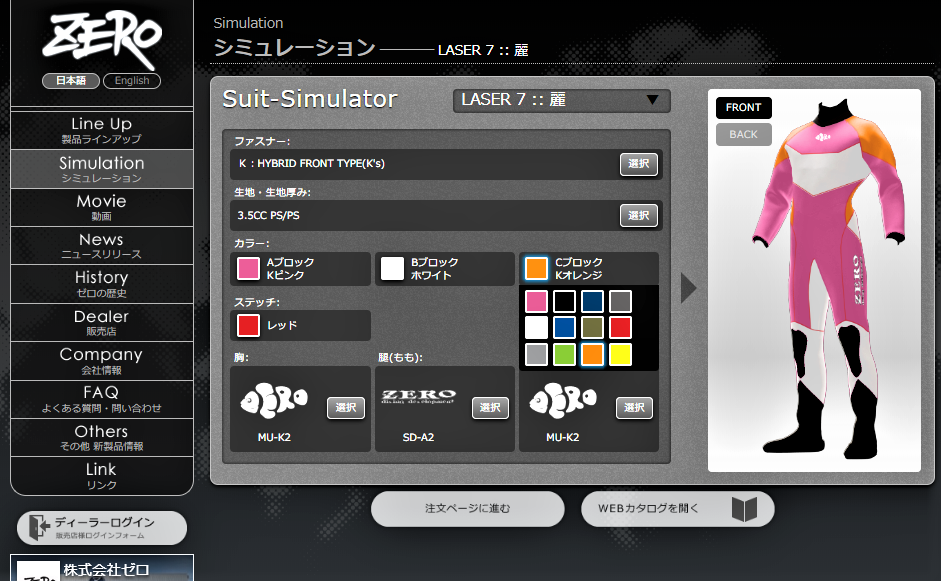Pick the navy blue swatch in the palette
941x581 pixels.
tap(592, 301)
